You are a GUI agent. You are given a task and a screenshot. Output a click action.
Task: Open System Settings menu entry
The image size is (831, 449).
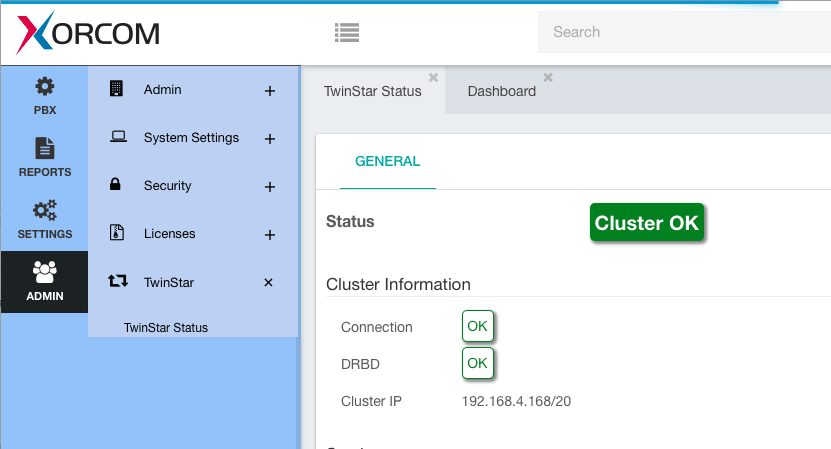pos(191,138)
